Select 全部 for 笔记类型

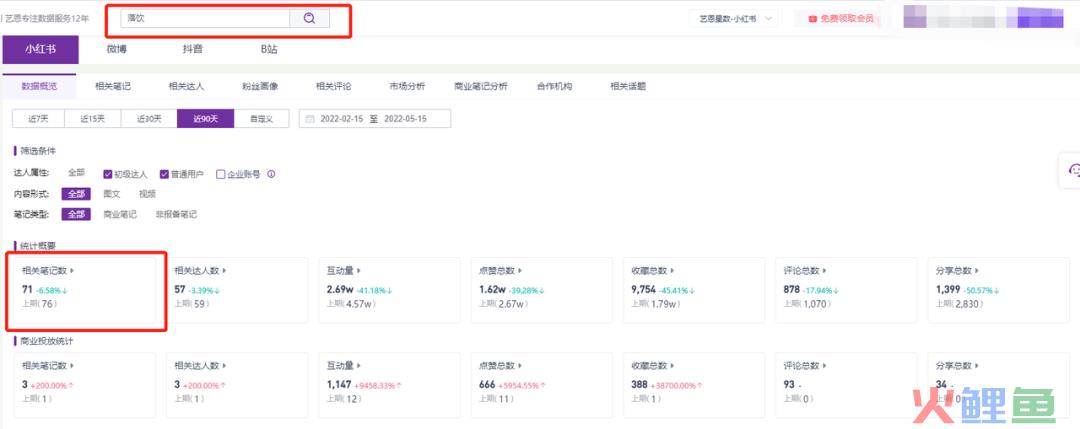pos(76,214)
